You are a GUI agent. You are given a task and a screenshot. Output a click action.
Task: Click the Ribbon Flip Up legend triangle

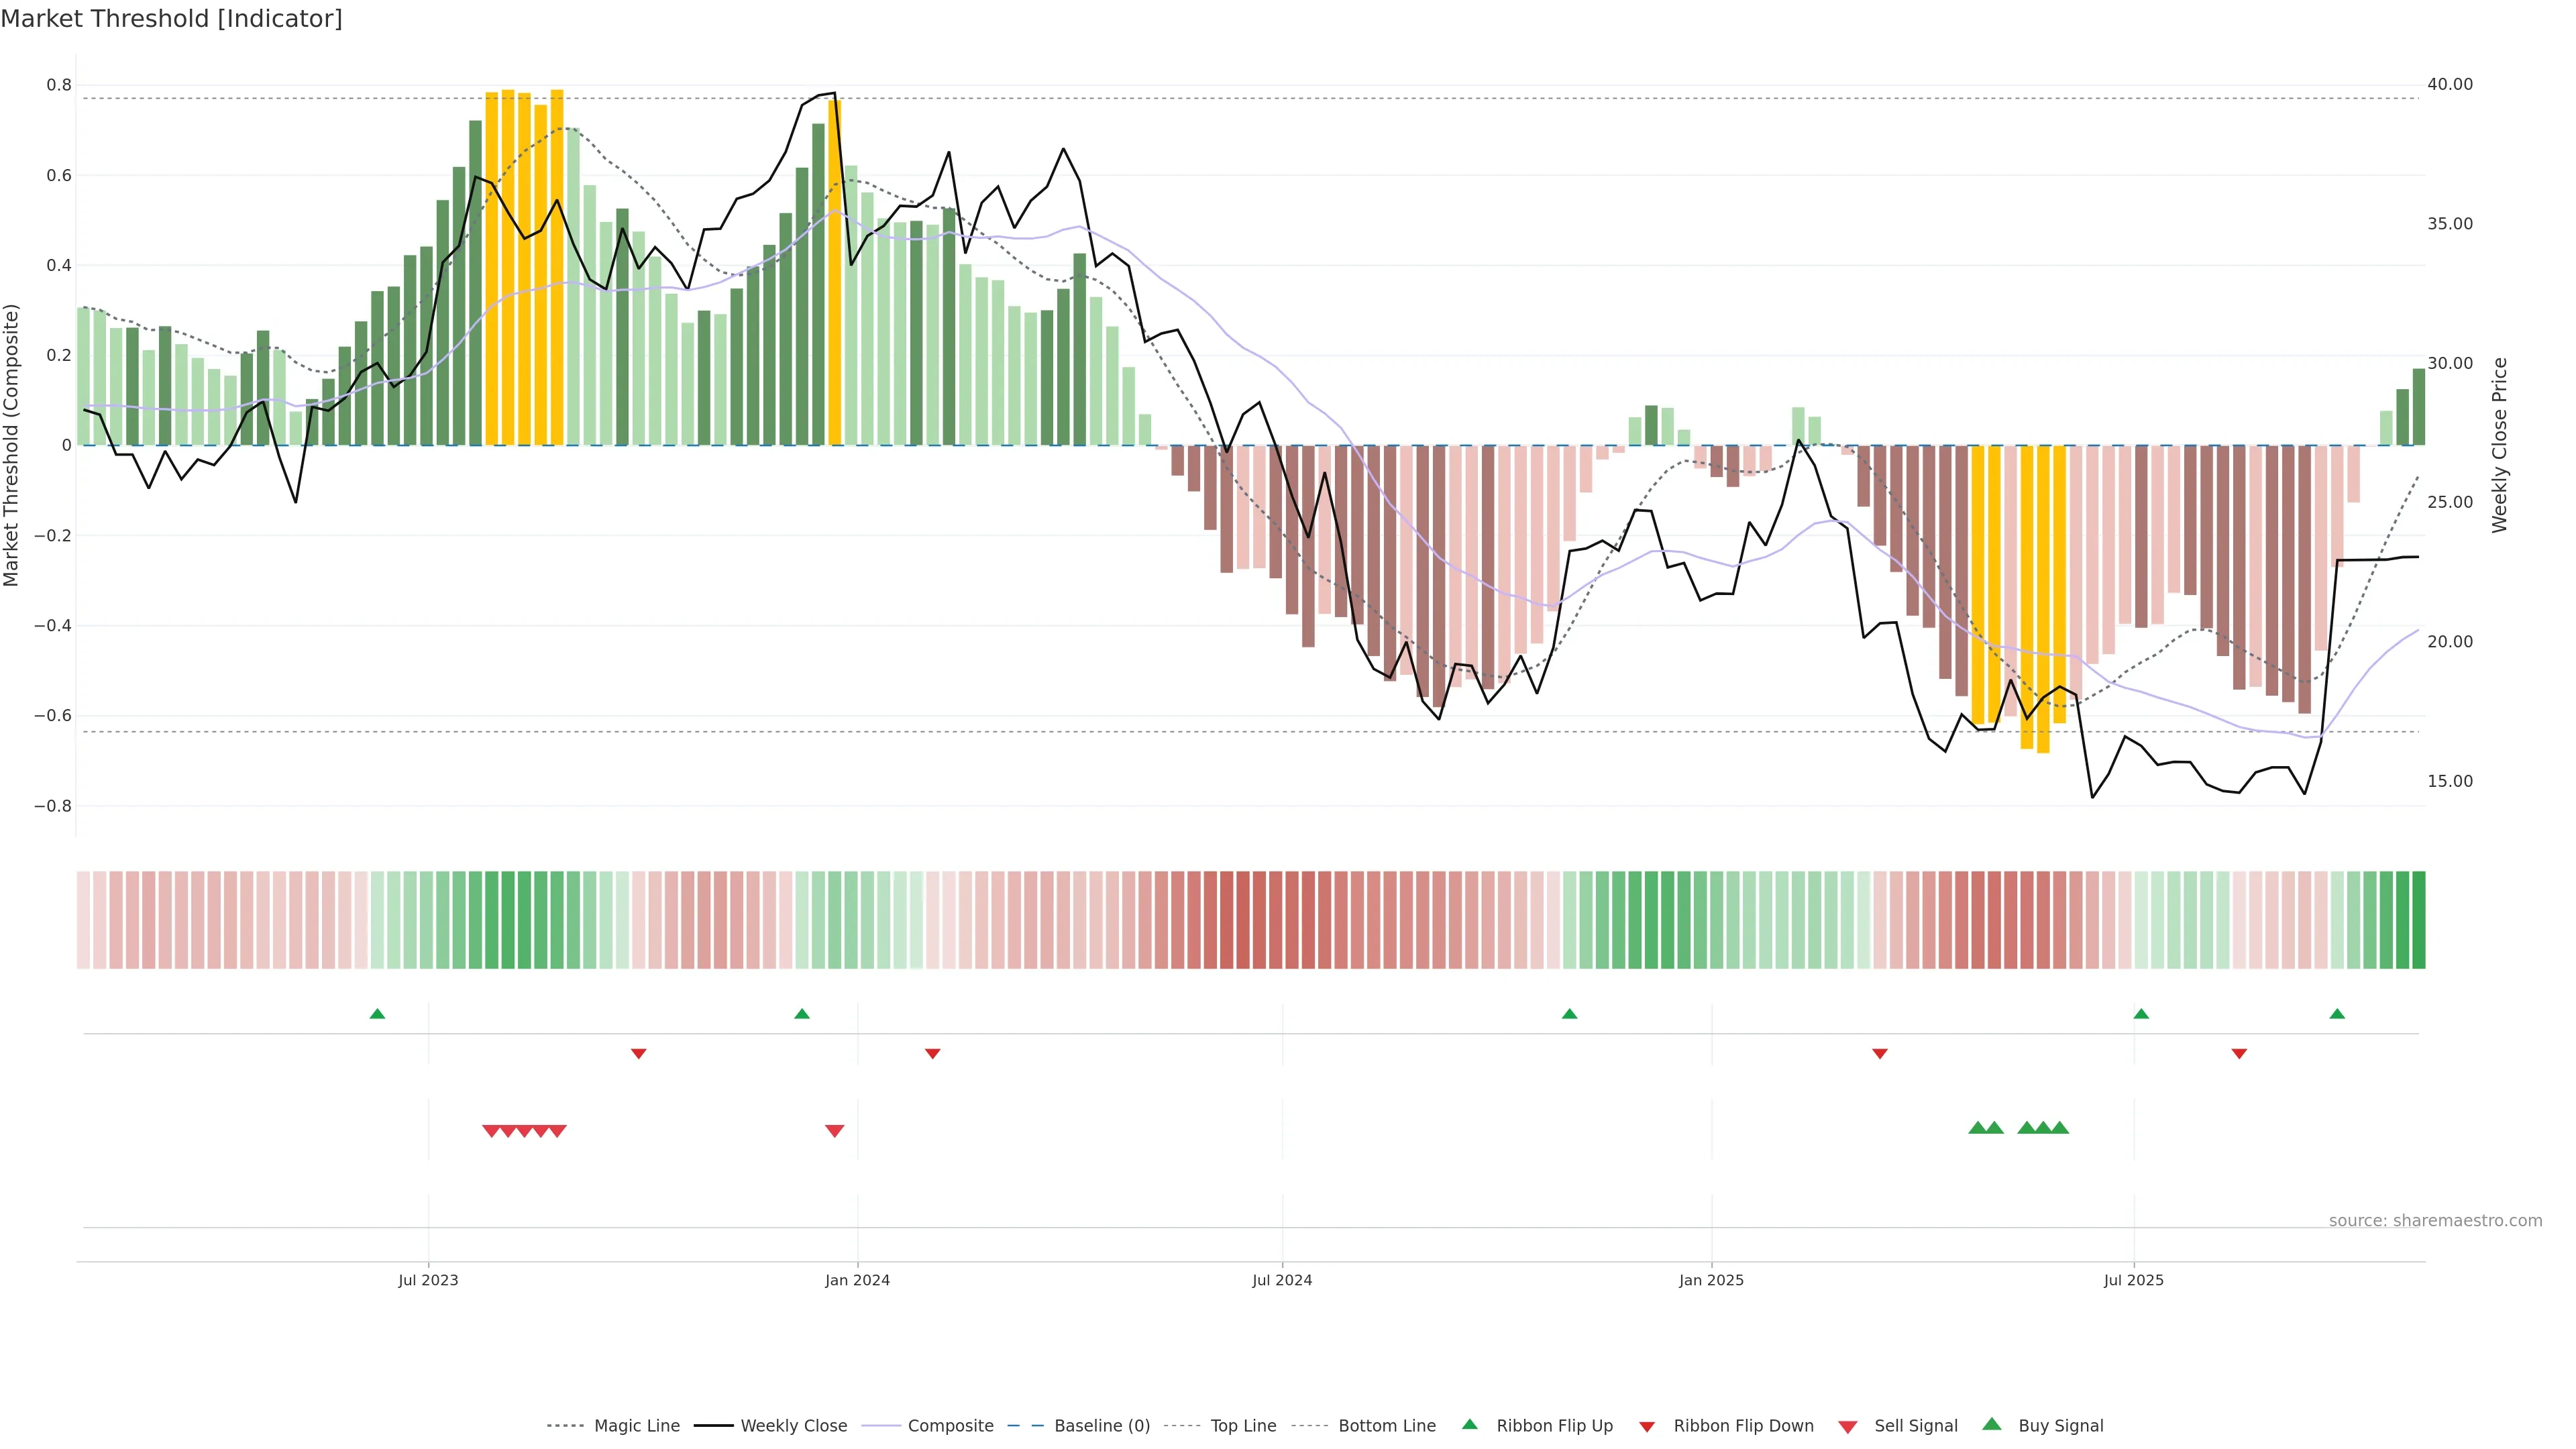(x=1469, y=1424)
